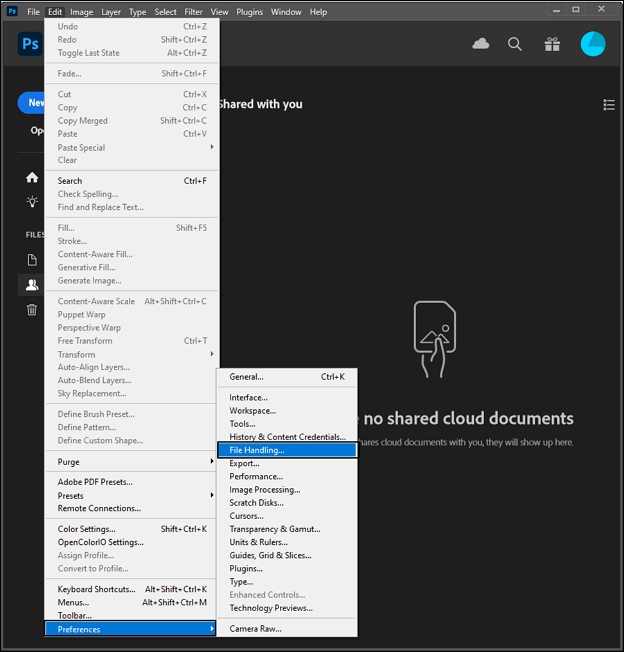The height and width of the screenshot is (652, 624).
Task: Expand the Purge submenu arrow
Action: point(212,461)
